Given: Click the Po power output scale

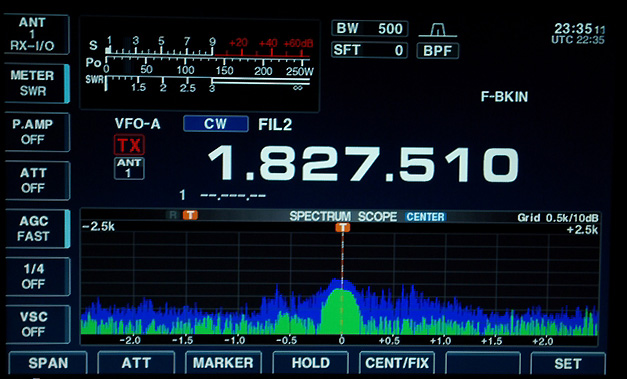Looking at the screenshot, I should pyautogui.click(x=199, y=66).
